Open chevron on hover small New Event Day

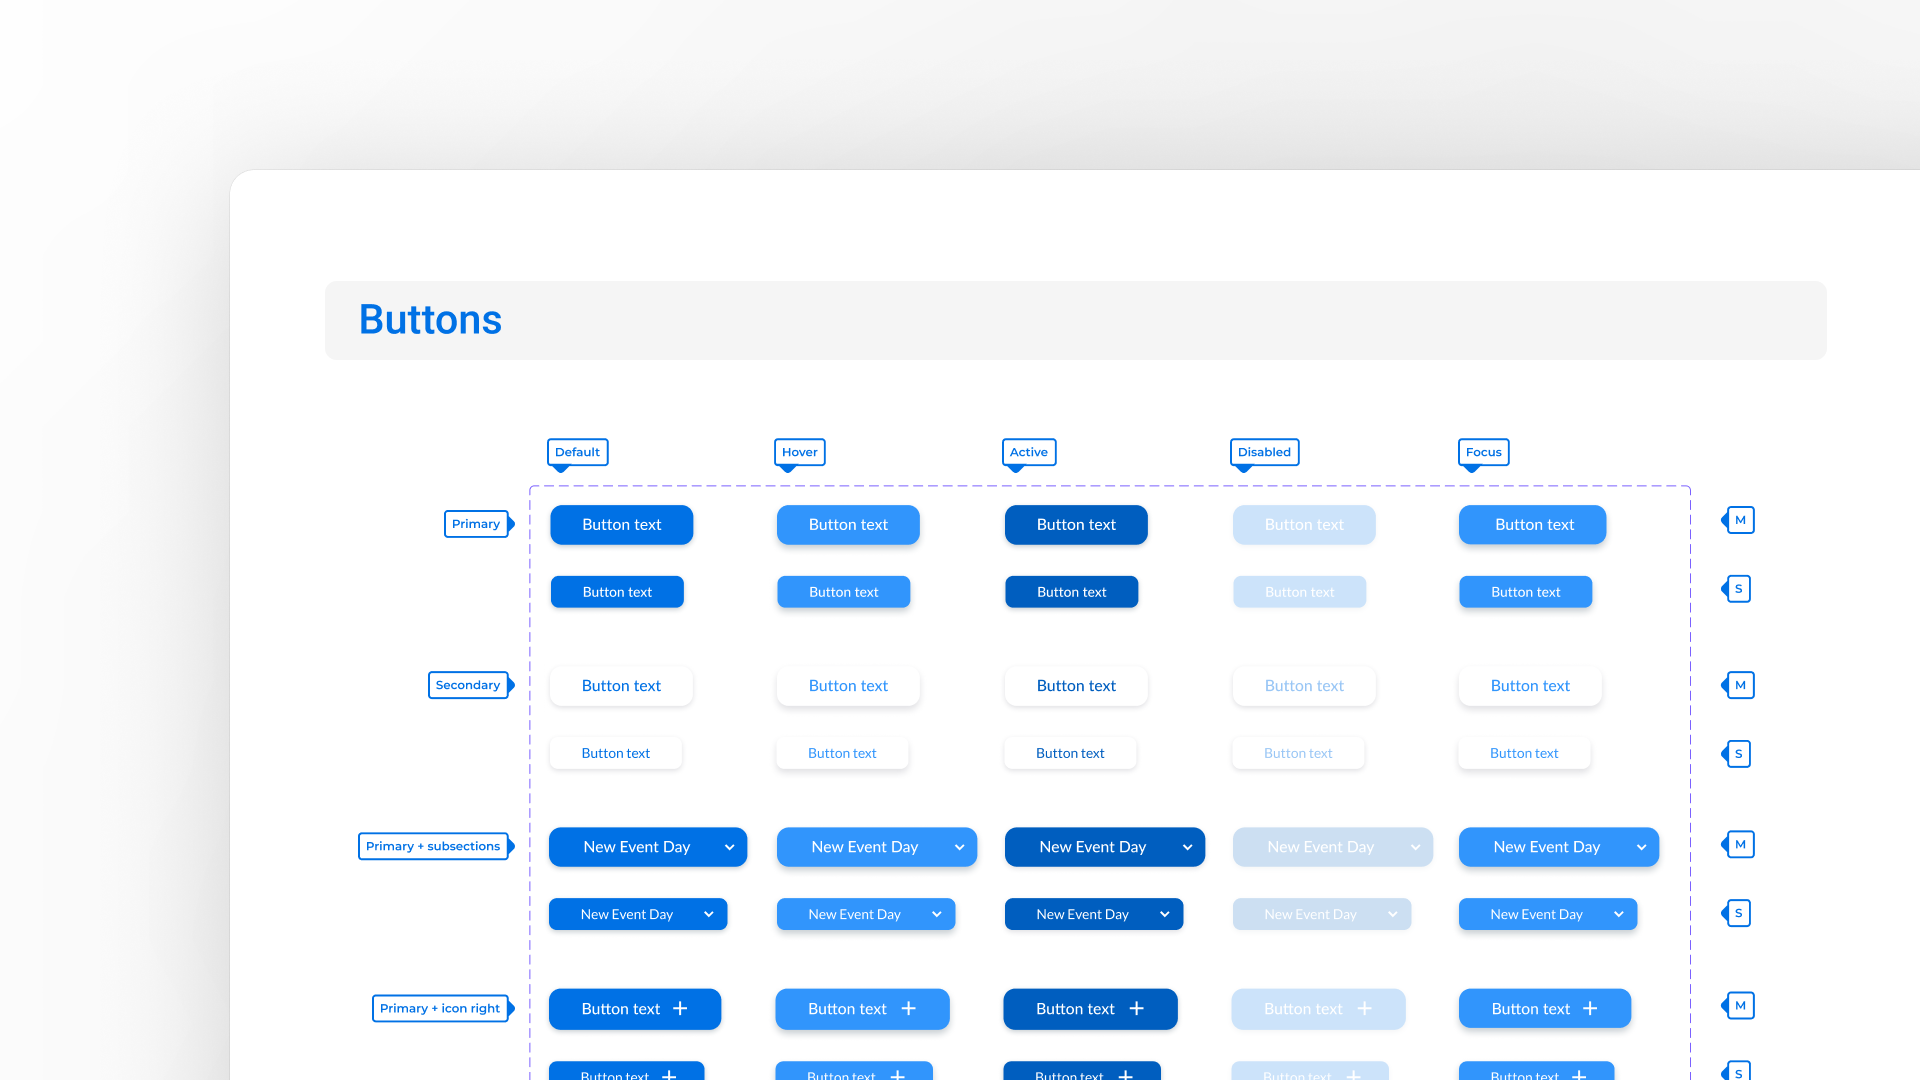936,915
